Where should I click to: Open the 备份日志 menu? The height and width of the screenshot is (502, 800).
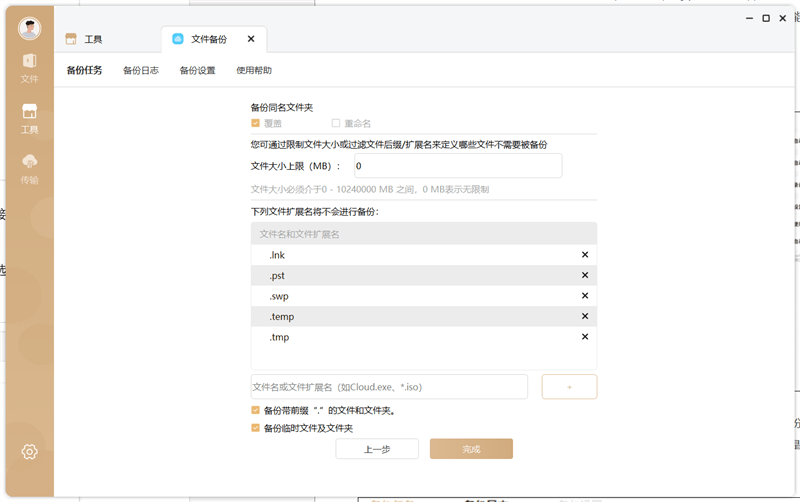141,70
